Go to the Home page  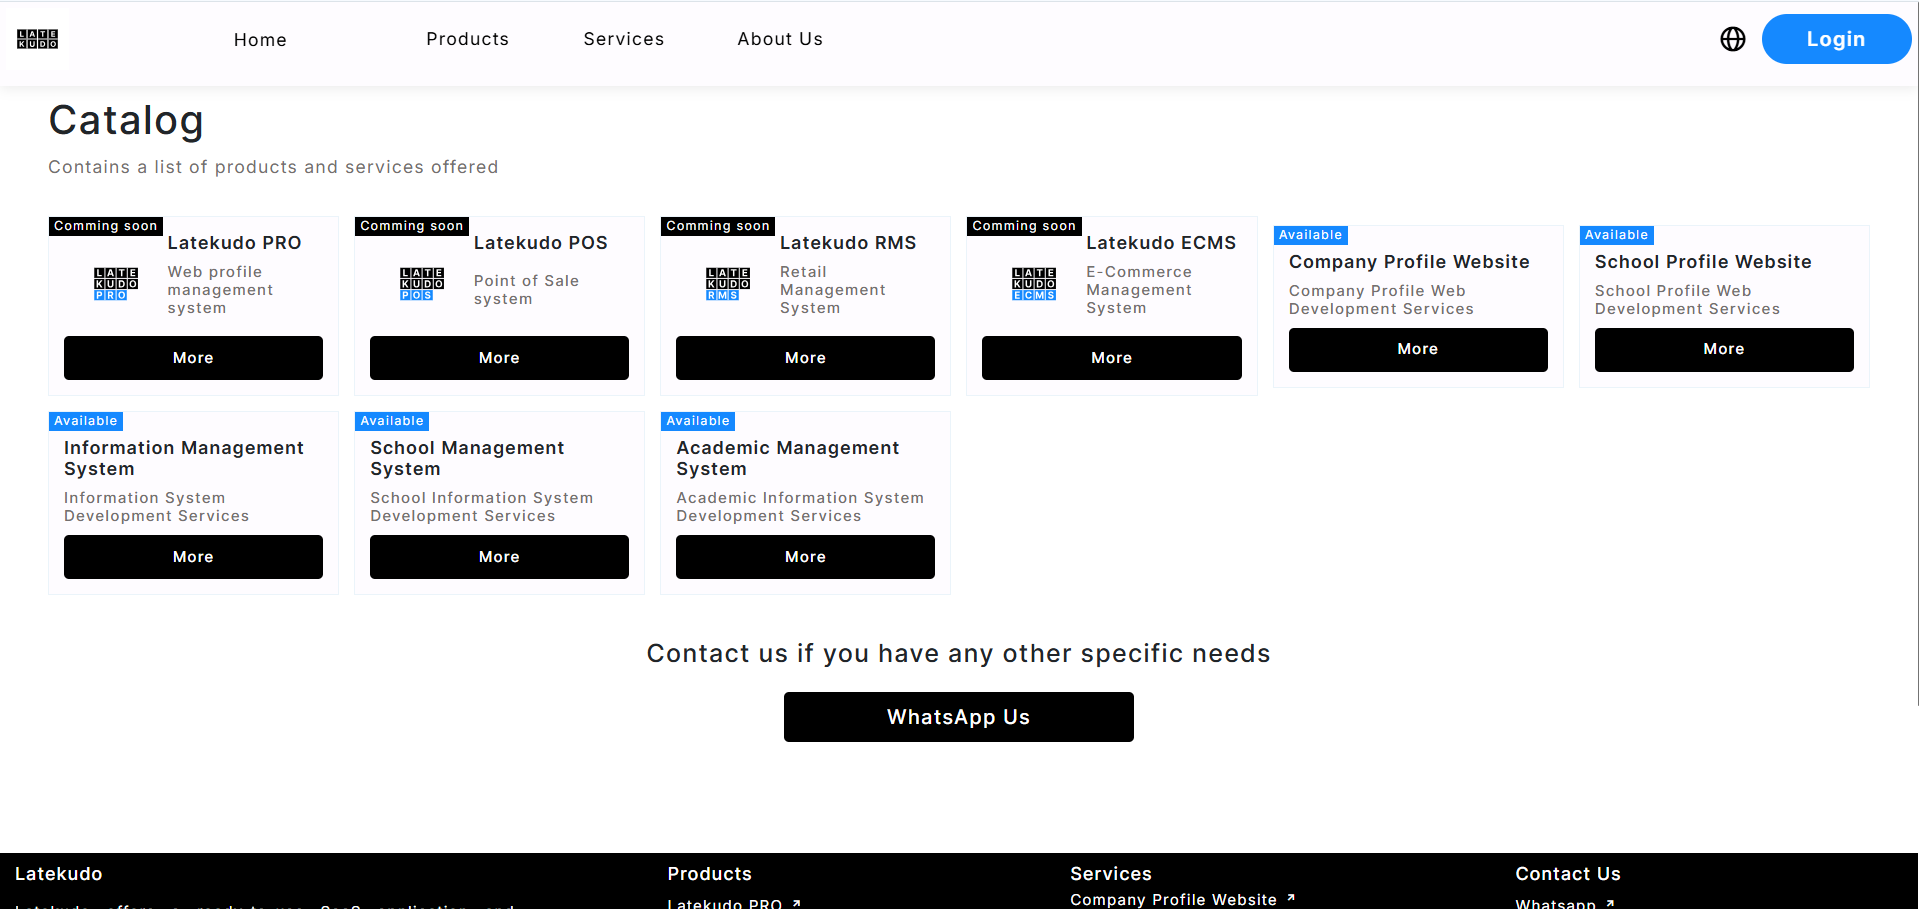(260, 40)
